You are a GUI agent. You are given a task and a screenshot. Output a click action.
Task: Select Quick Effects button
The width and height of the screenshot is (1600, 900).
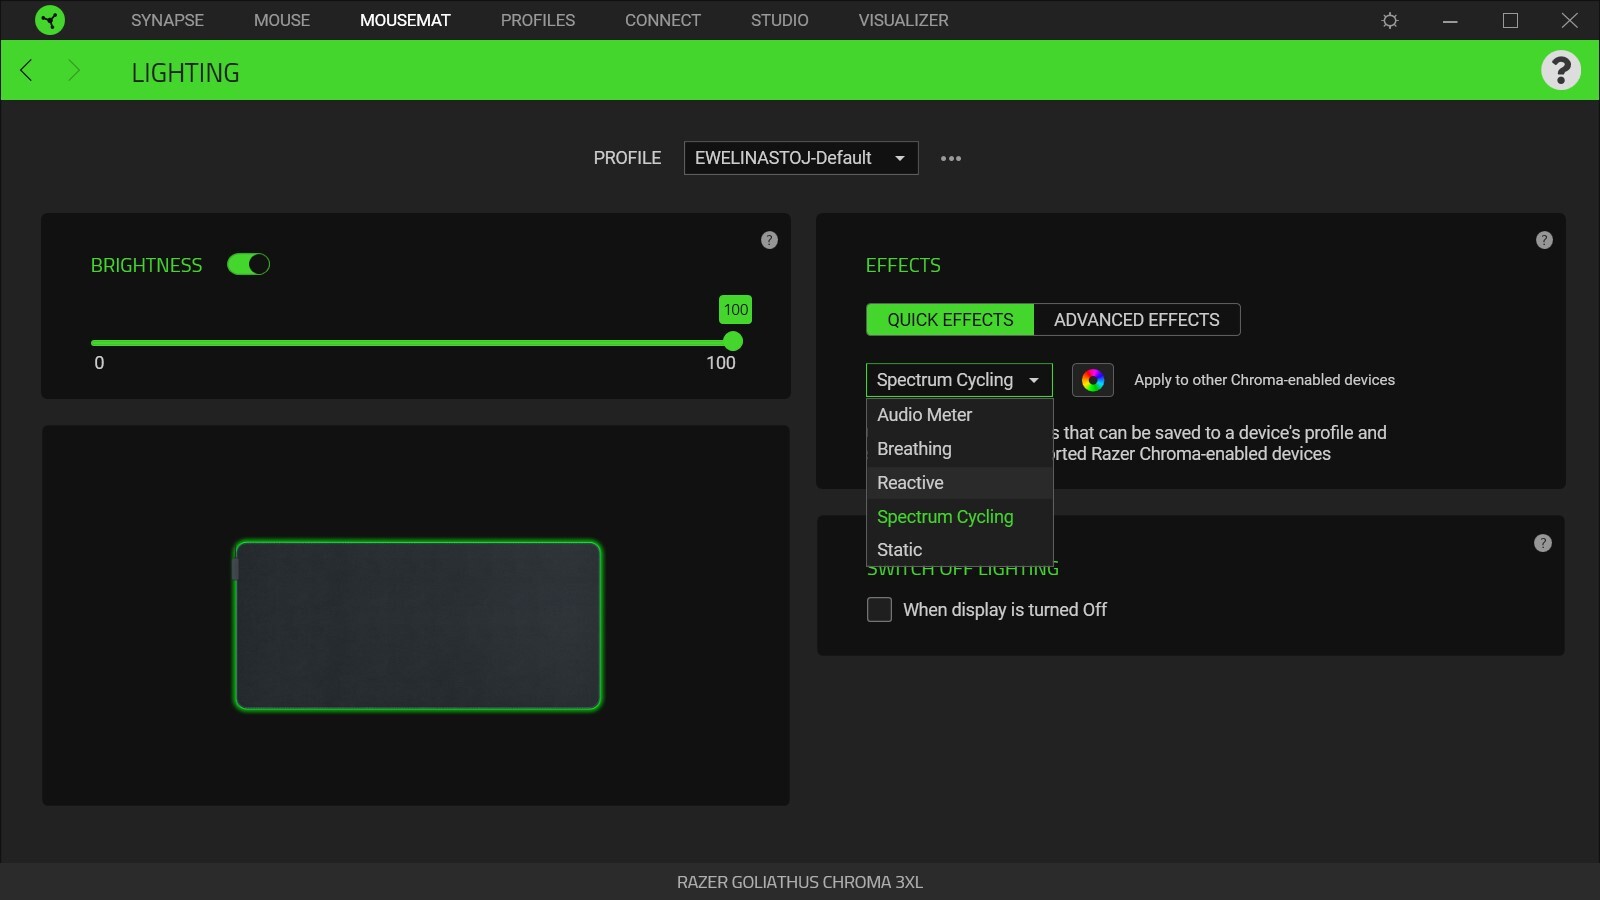tap(950, 320)
